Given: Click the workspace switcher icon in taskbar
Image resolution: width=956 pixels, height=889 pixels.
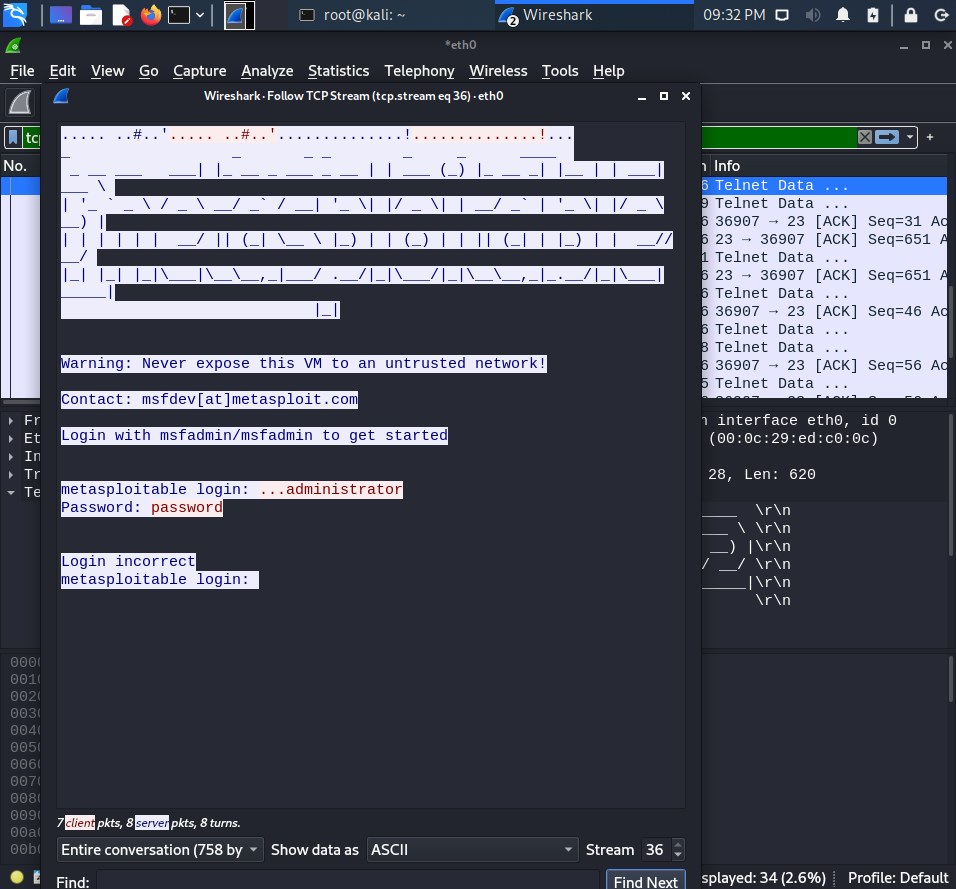Looking at the screenshot, I should tap(60, 15).
